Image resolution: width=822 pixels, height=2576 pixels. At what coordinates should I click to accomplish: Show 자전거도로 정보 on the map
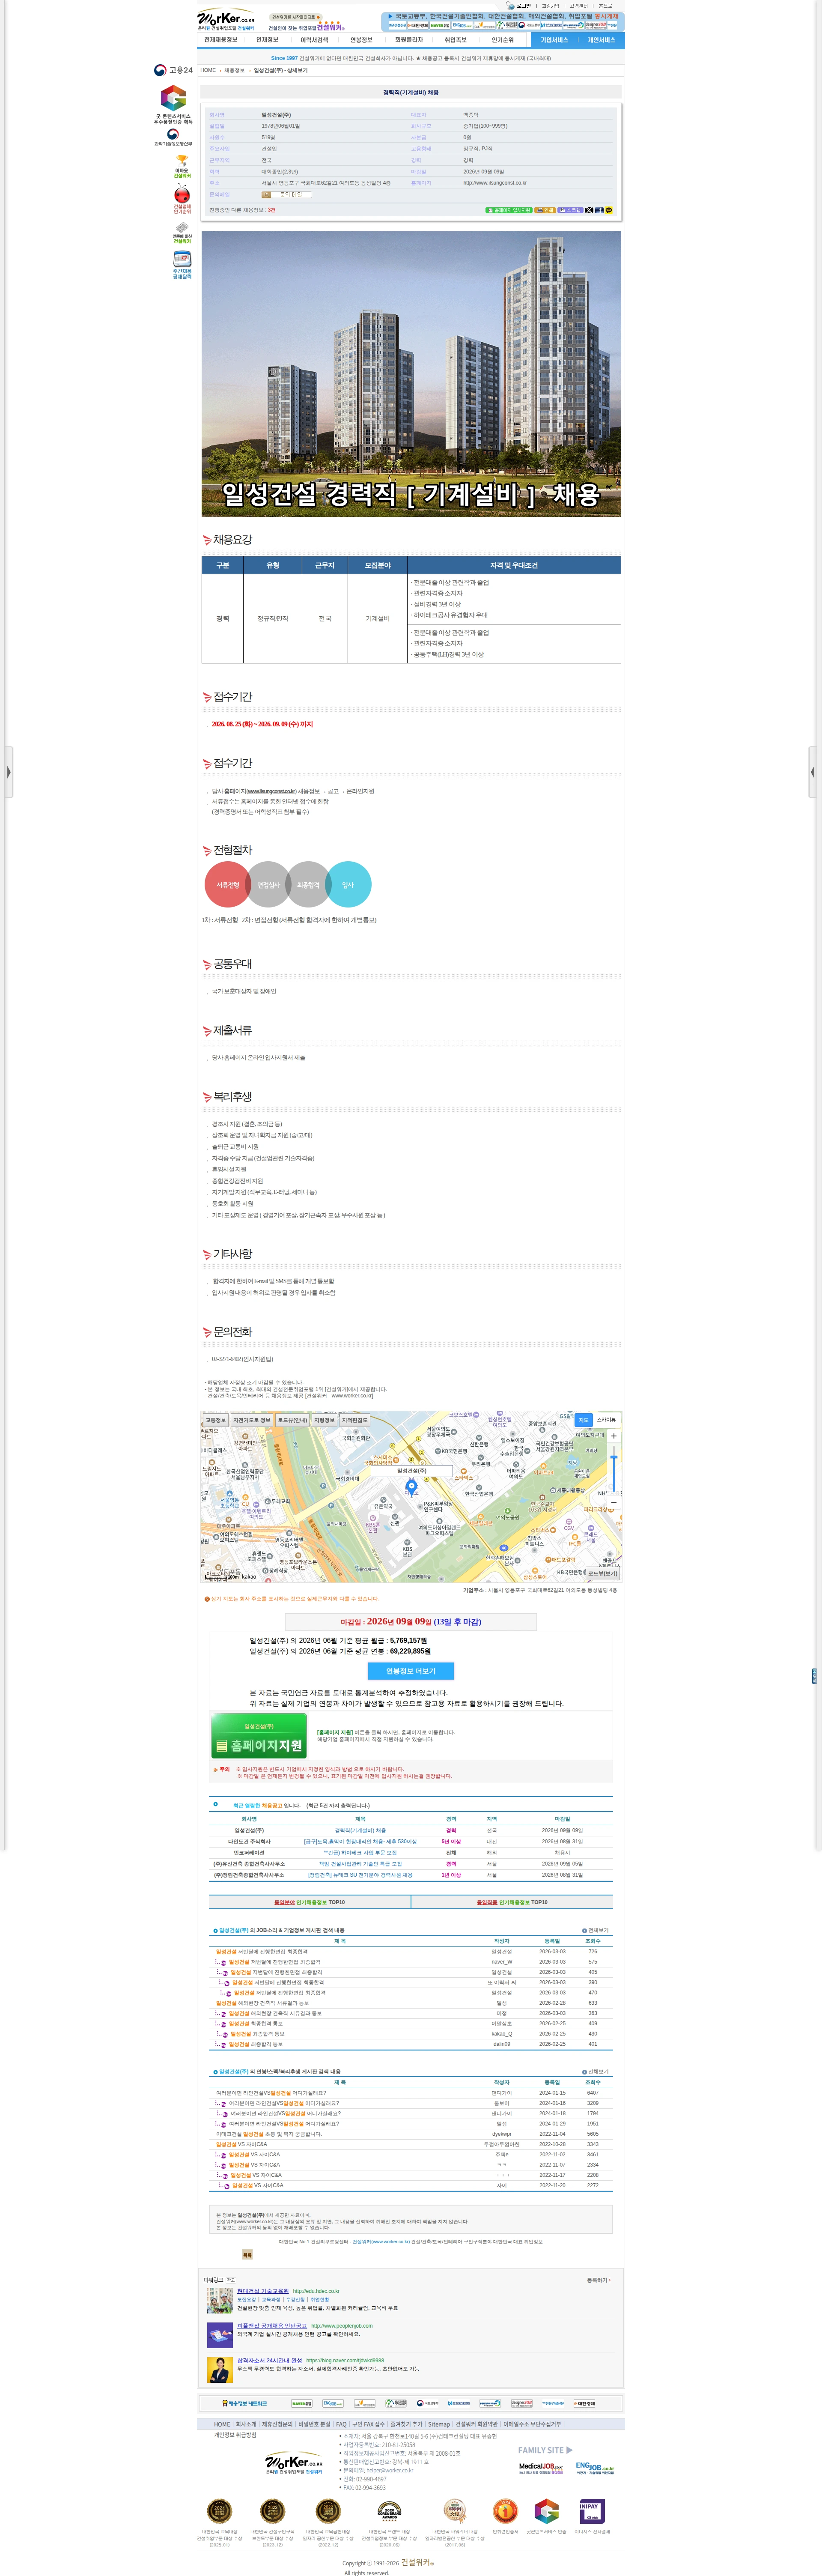click(252, 1420)
